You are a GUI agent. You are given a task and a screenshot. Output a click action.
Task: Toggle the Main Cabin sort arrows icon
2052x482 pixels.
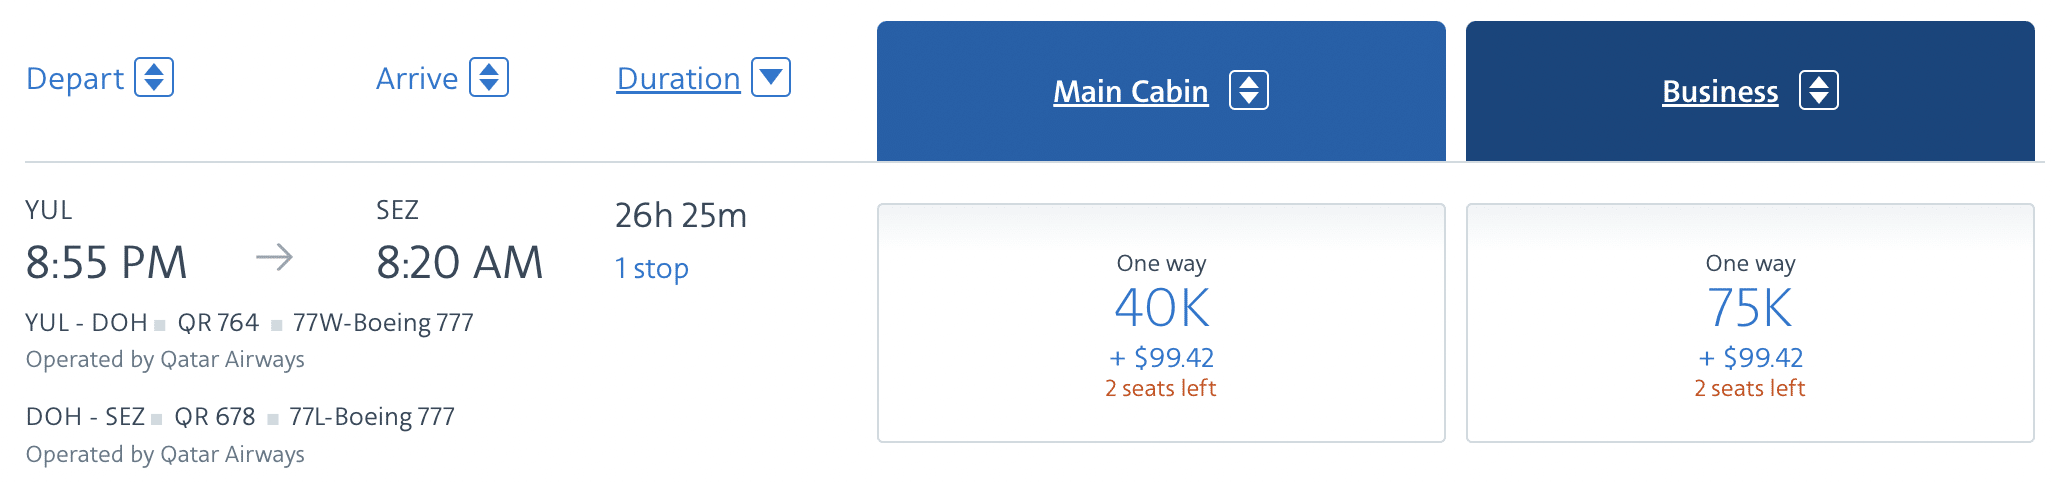tap(1249, 90)
